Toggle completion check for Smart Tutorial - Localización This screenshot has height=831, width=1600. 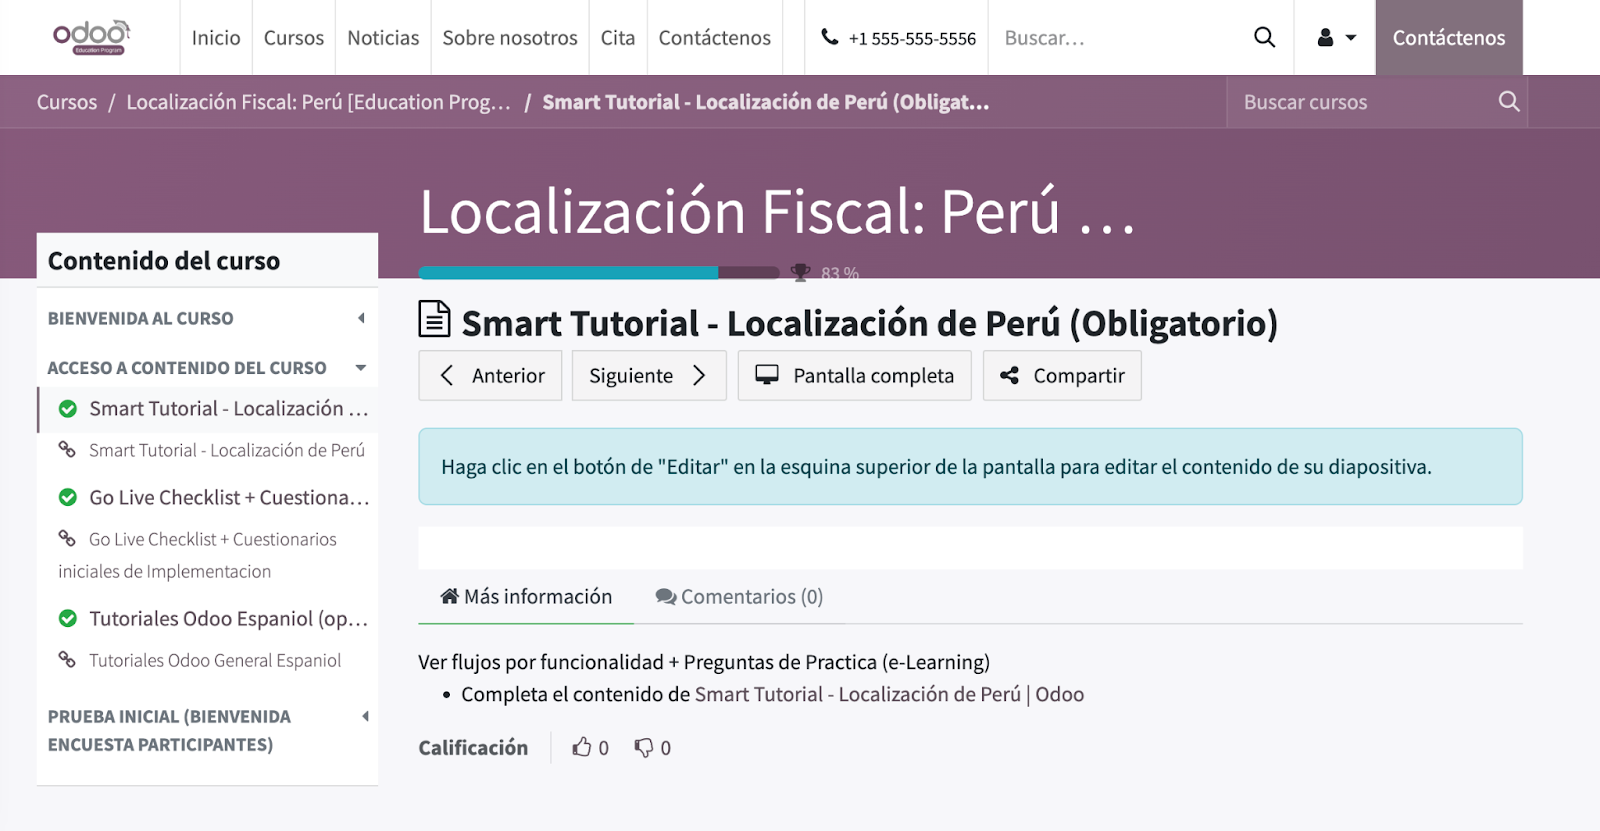point(68,408)
